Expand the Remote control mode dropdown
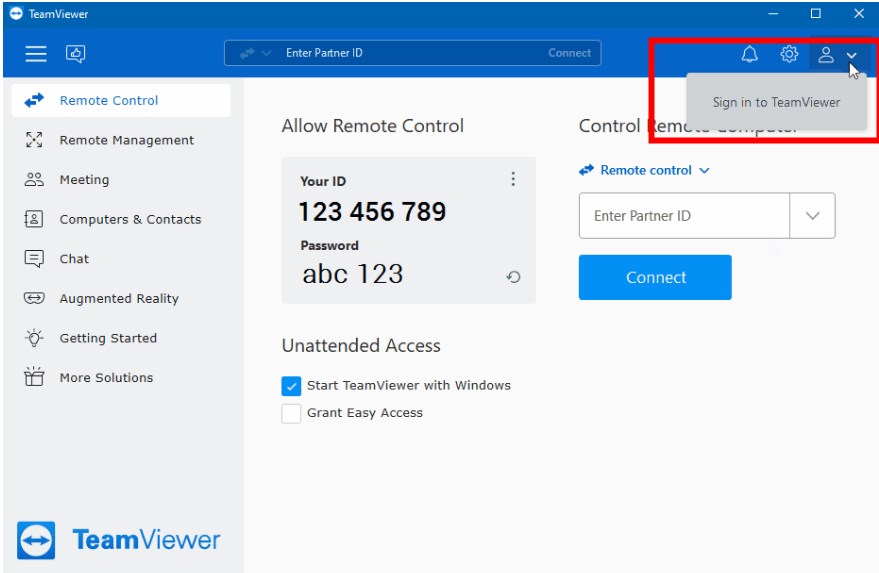The image size is (879, 573). [645, 170]
